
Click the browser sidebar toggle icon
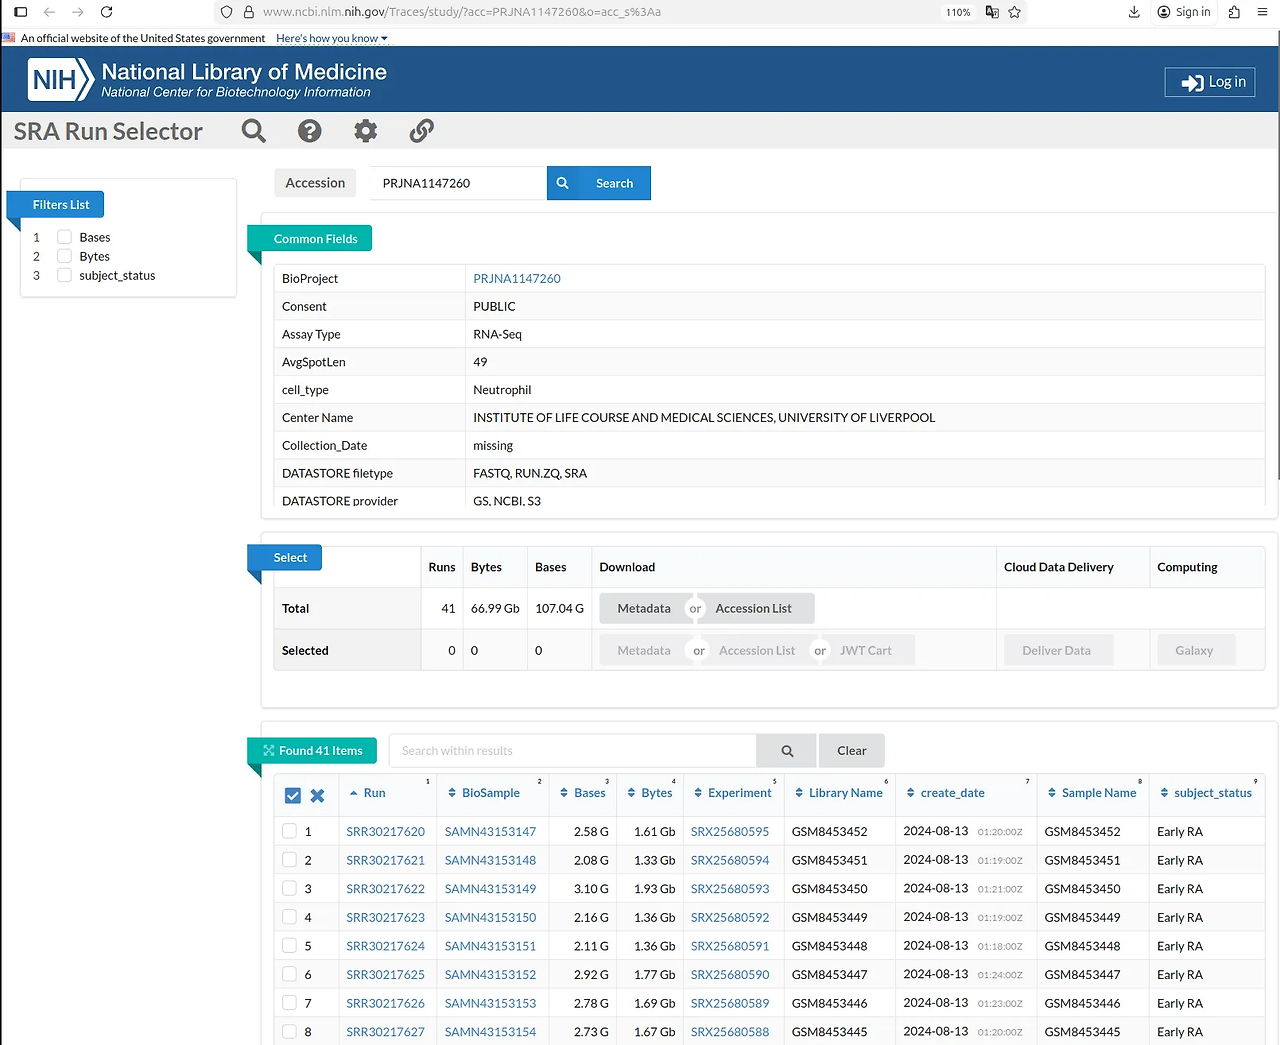(20, 12)
